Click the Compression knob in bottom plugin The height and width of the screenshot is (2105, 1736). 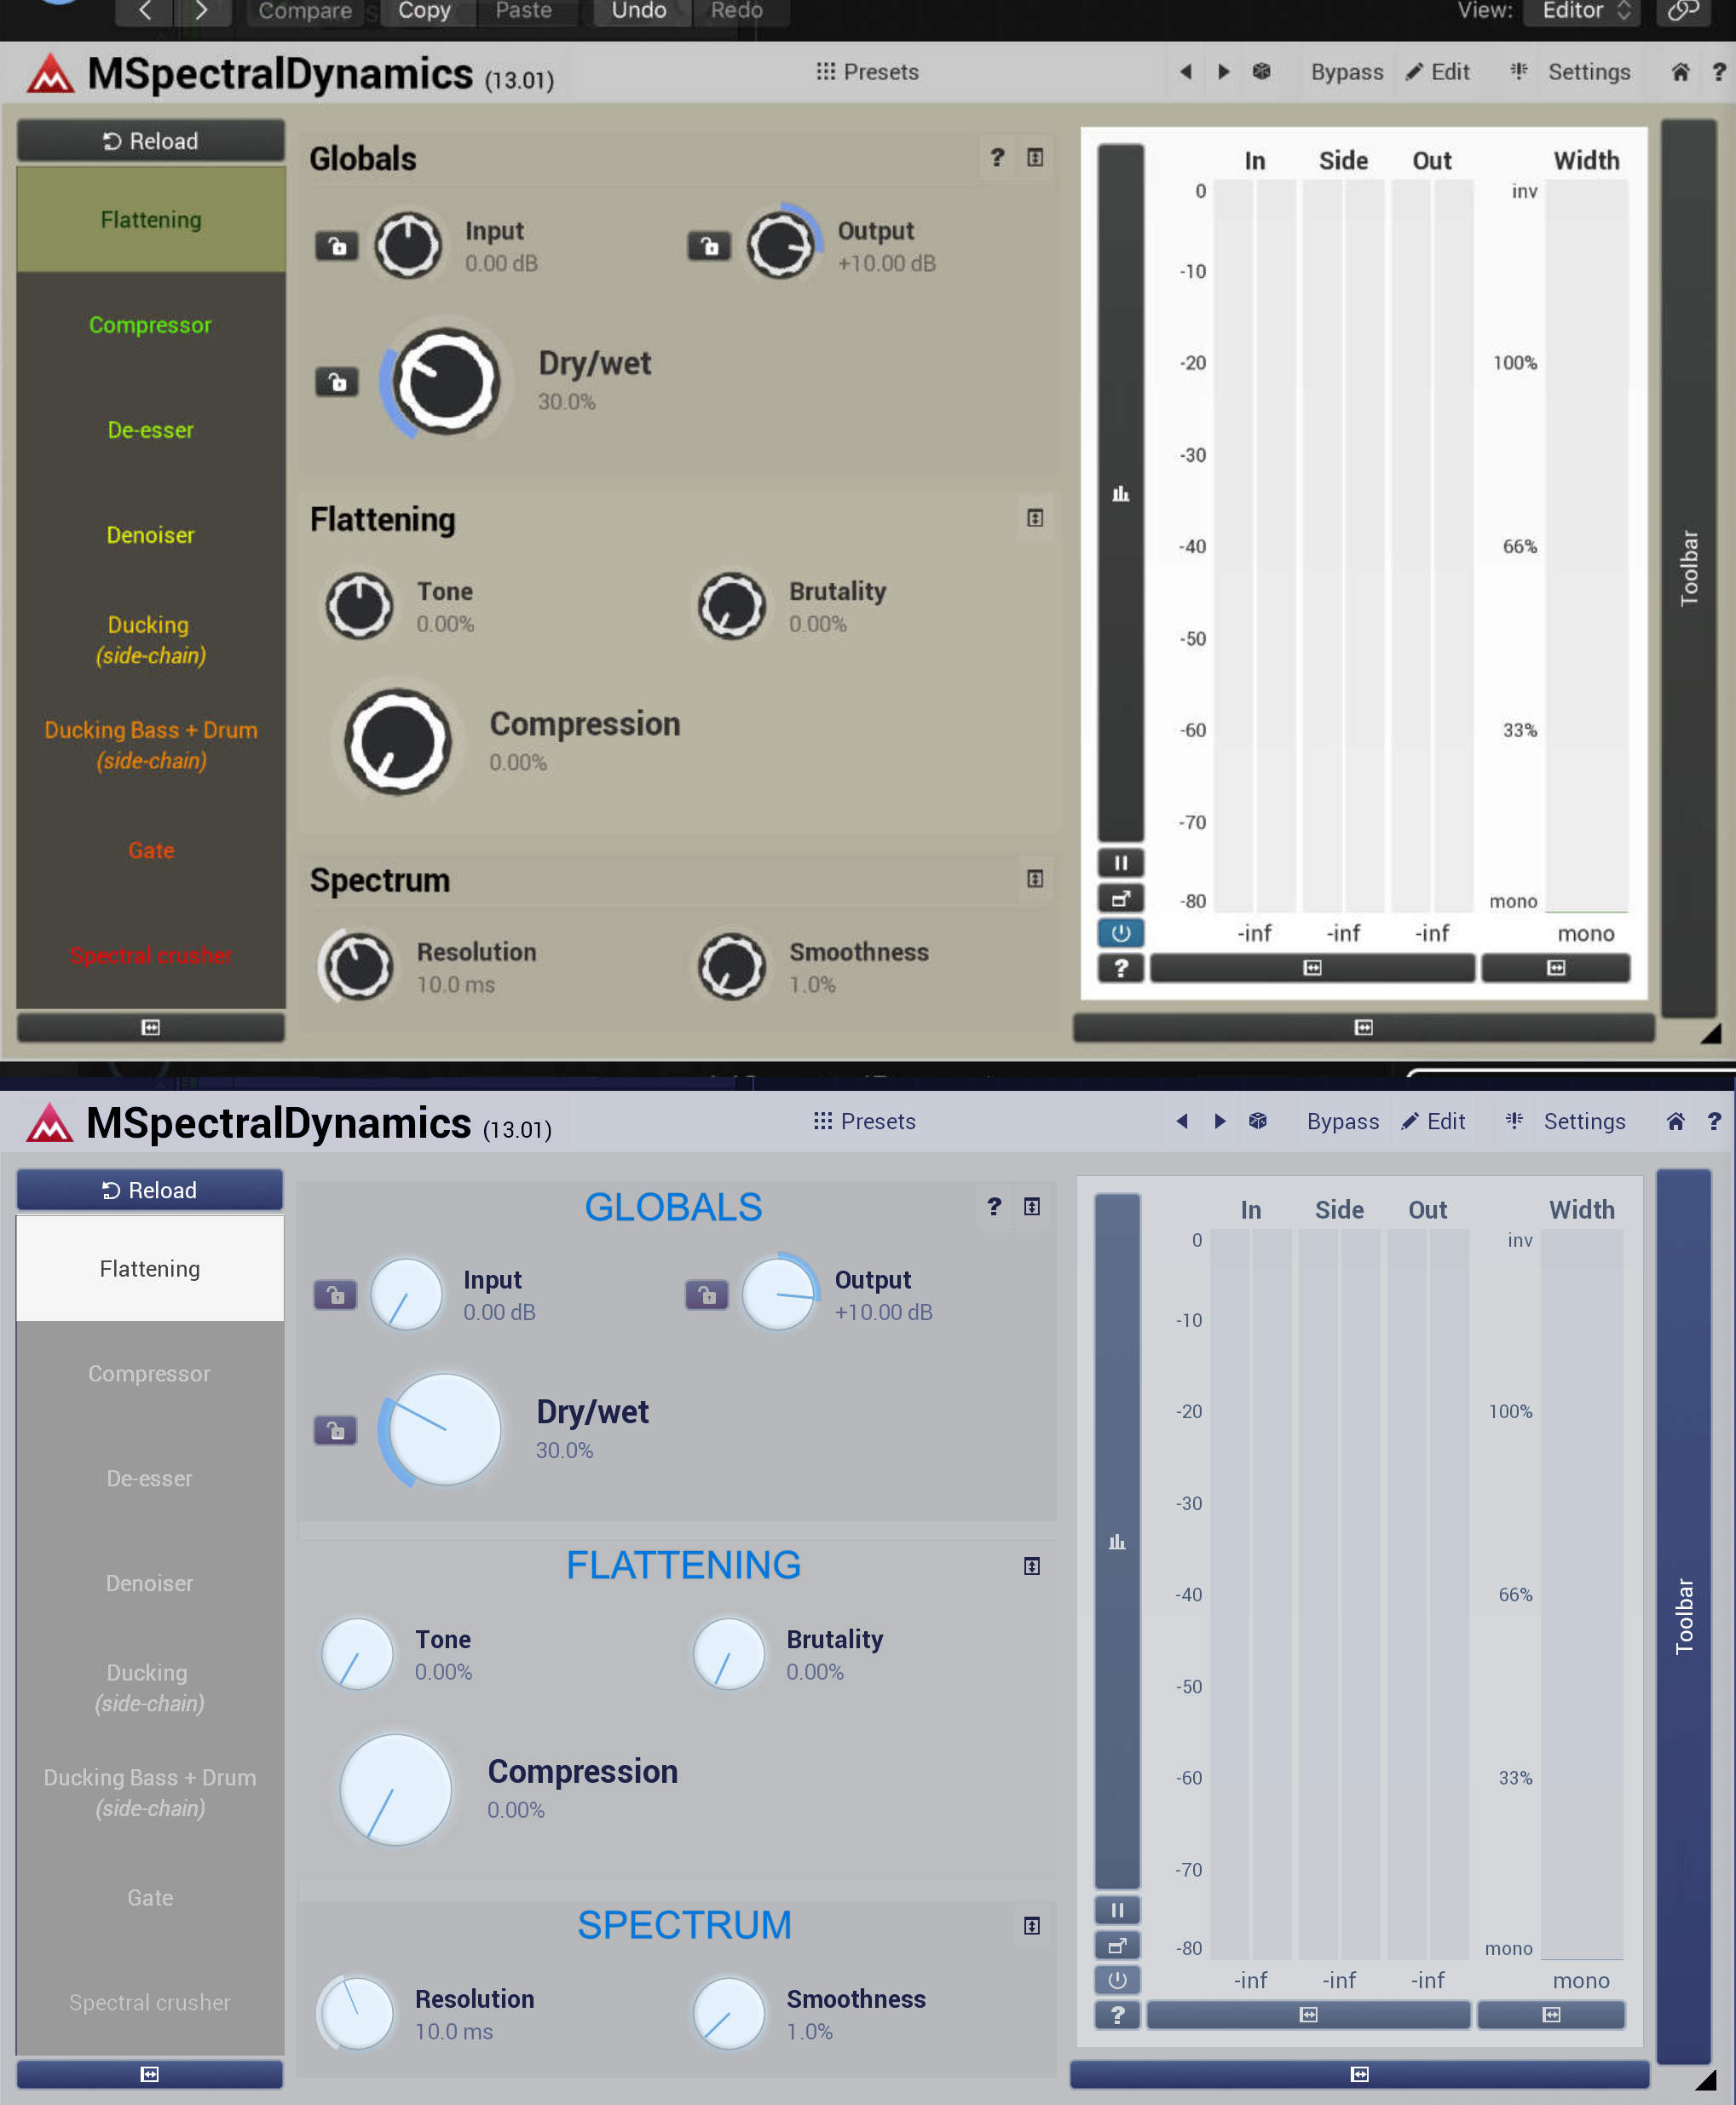[x=396, y=1789]
